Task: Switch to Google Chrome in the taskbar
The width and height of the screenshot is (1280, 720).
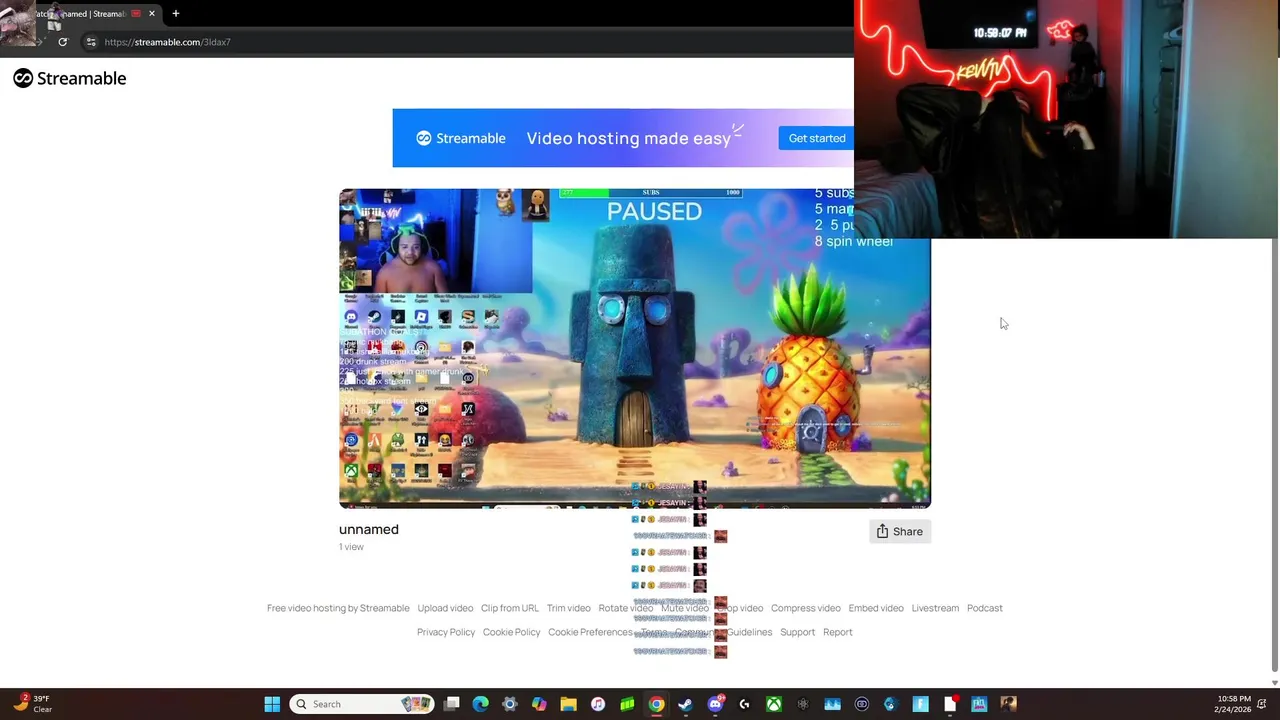Action: [x=656, y=704]
